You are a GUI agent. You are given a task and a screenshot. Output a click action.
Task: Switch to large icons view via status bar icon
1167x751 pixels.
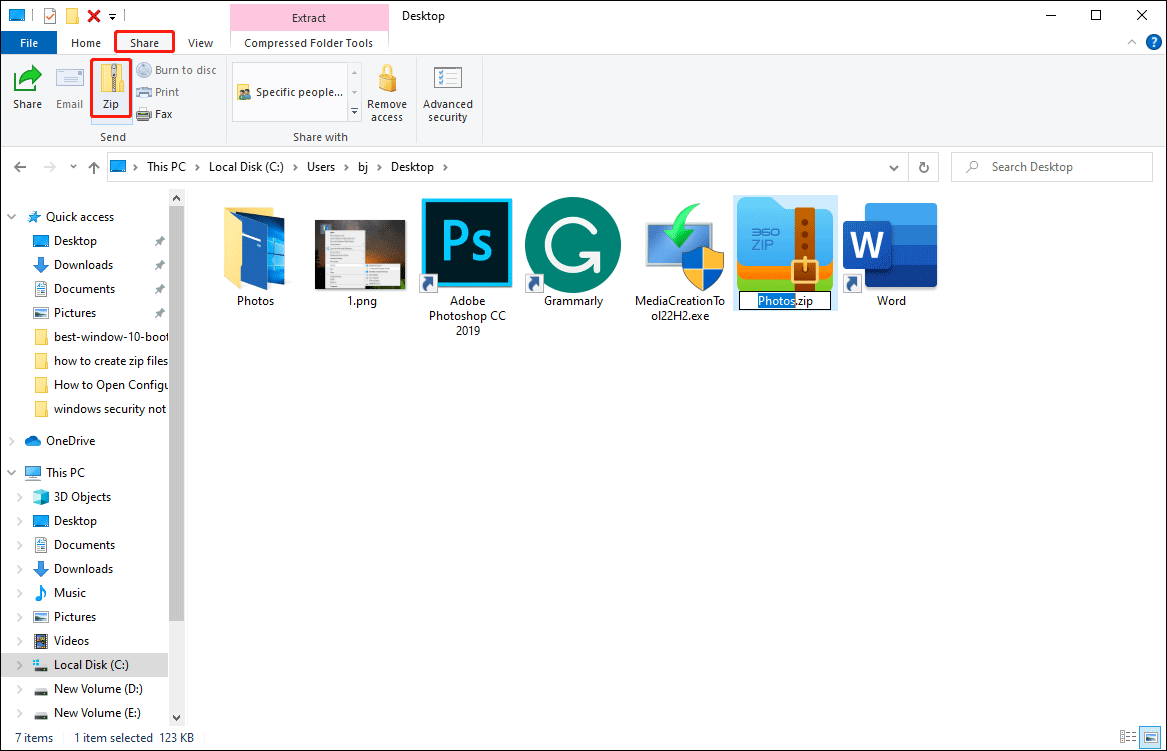coord(1149,737)
